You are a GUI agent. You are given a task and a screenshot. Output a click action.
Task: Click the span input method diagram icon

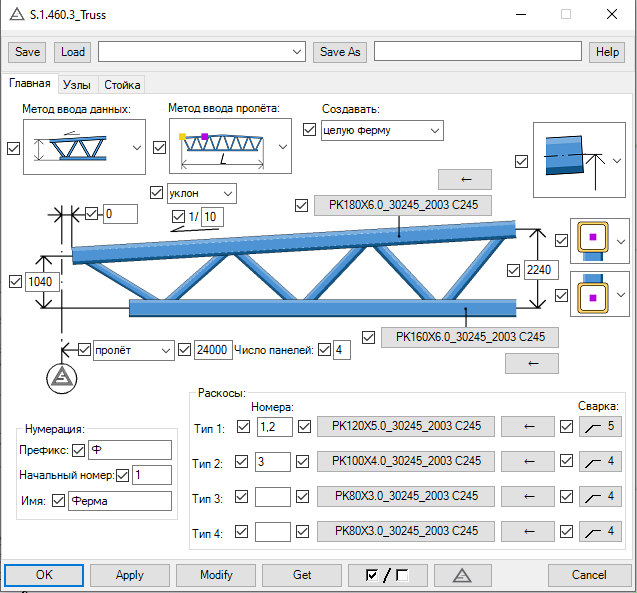[222, 148]
